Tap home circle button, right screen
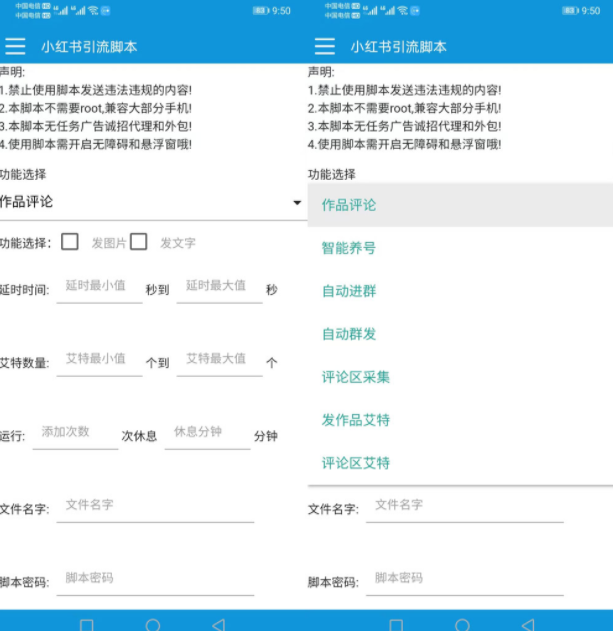 point(462,625)
